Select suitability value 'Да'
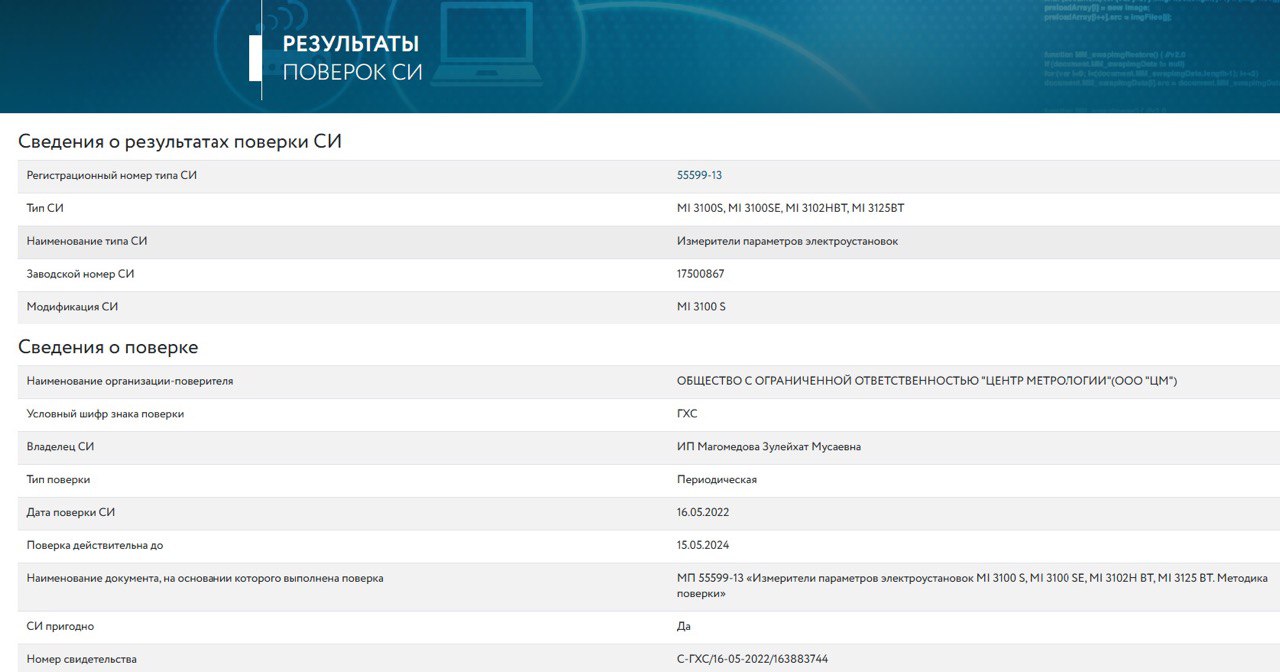The image size is (1280, 672). point(684,627)
